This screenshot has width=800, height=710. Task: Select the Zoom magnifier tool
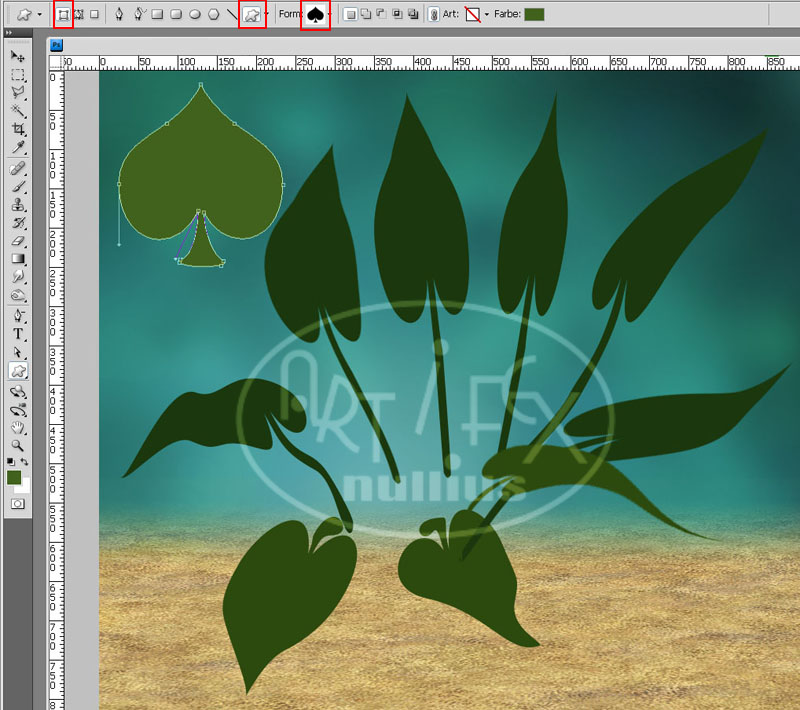click(x=18, y=446)
